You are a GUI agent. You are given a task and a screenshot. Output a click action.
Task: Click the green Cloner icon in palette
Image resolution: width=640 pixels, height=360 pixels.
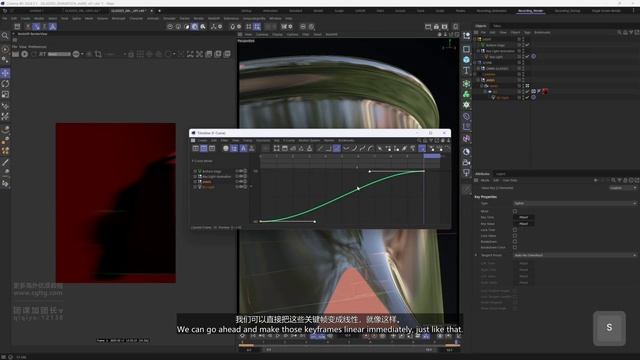(x=467, y=94)
